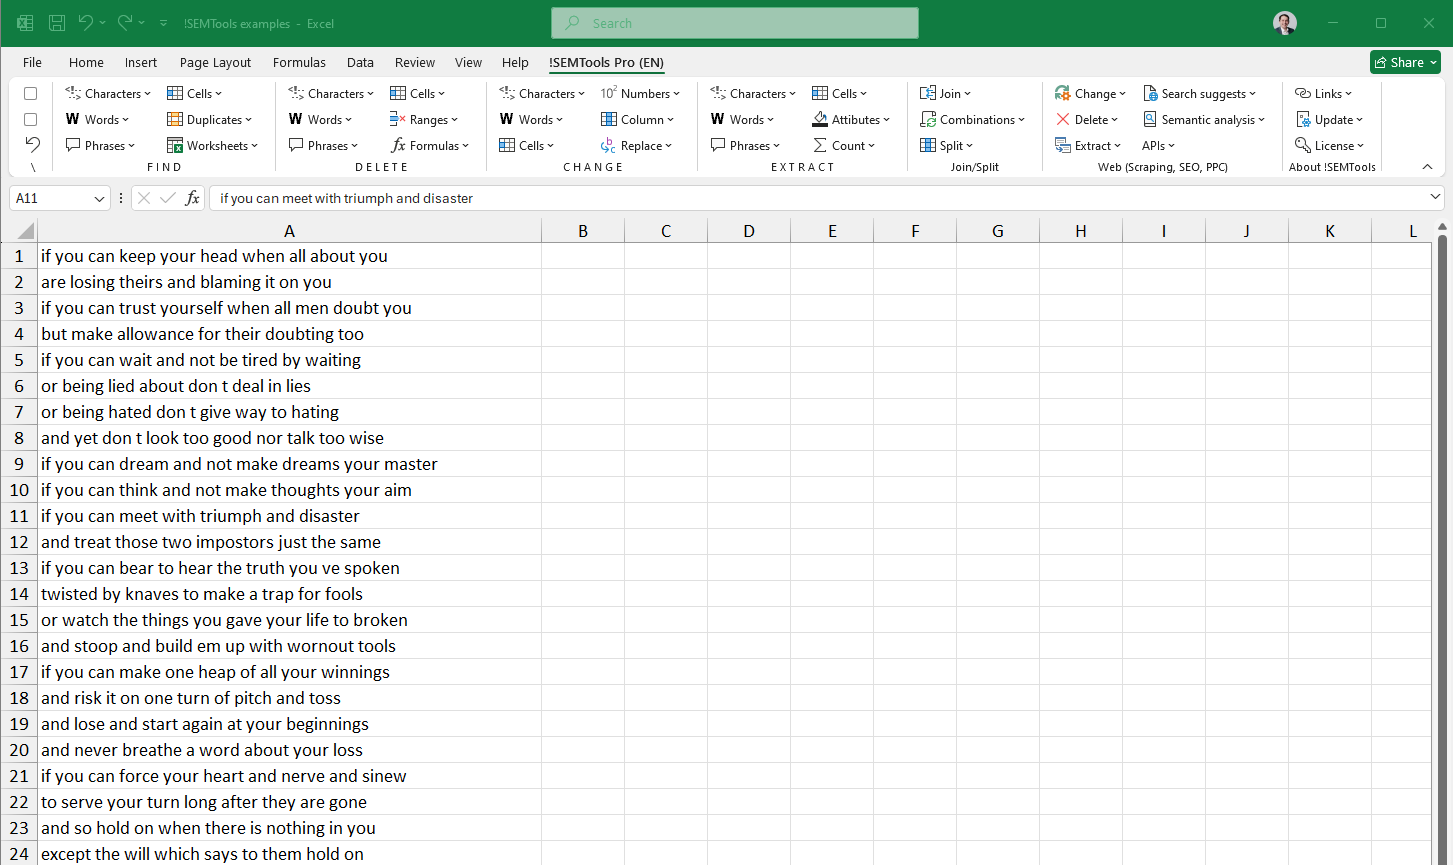This screenshot has width=1453, height=865.
Task: Click the Share button
Action: tap(1404, 62)
